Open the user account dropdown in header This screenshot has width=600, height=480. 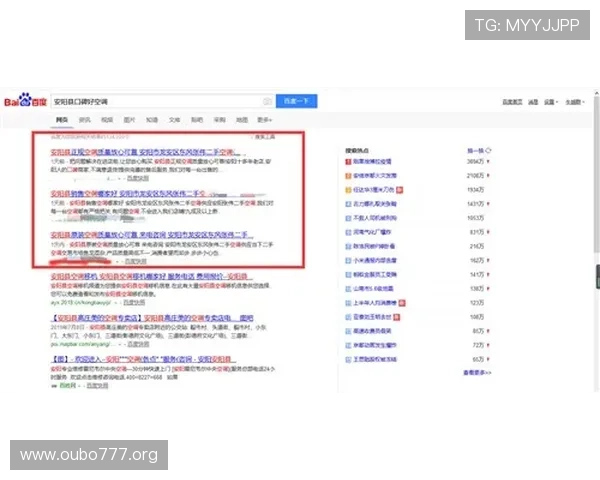click(x=575, y=102)
